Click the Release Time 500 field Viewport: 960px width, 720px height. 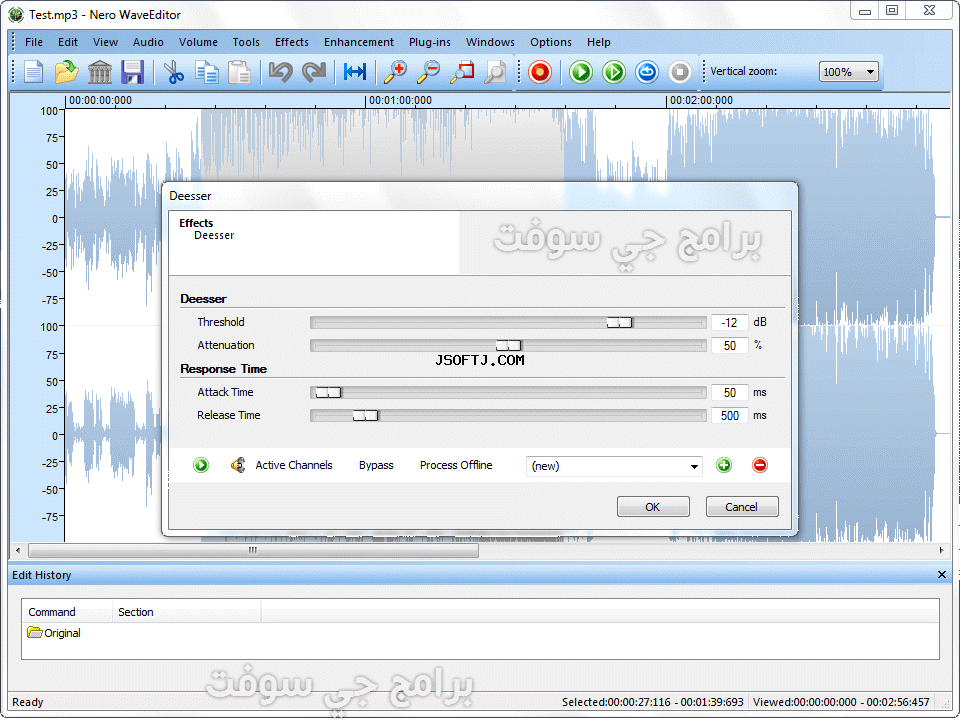729,416
